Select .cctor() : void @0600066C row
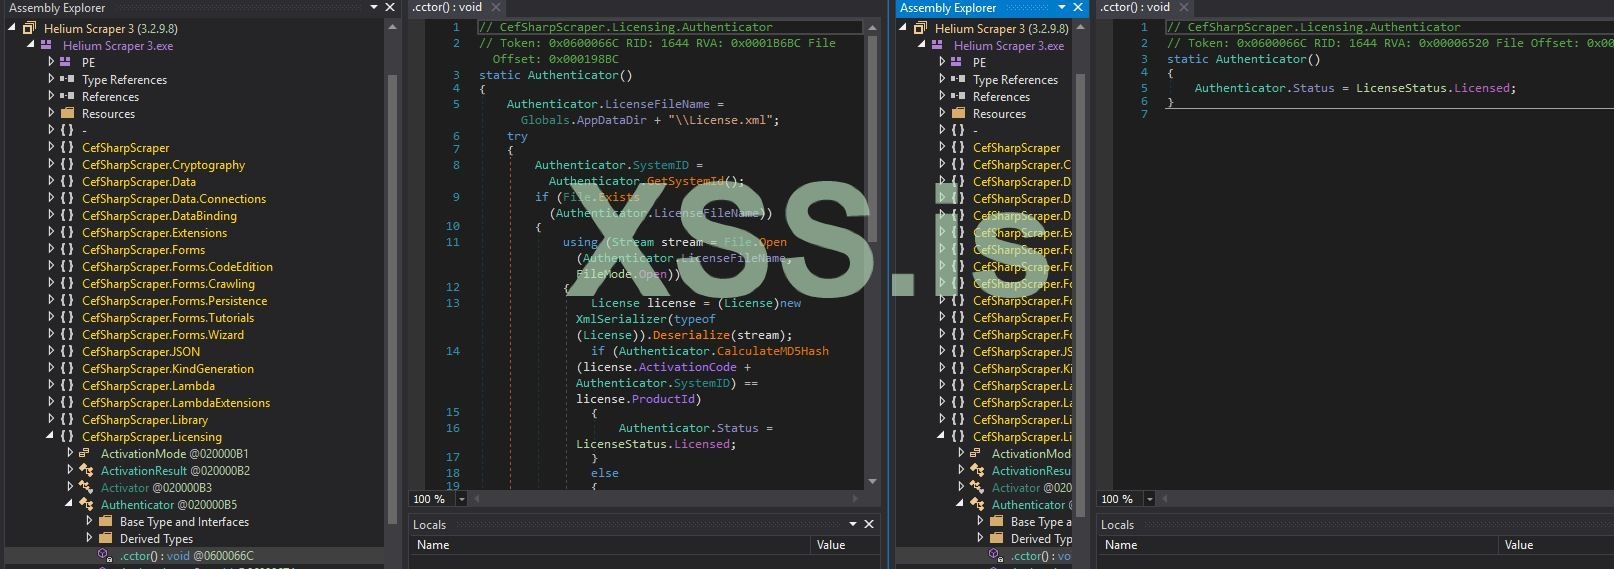This screenshot has width=1614, height=569. 194,555
